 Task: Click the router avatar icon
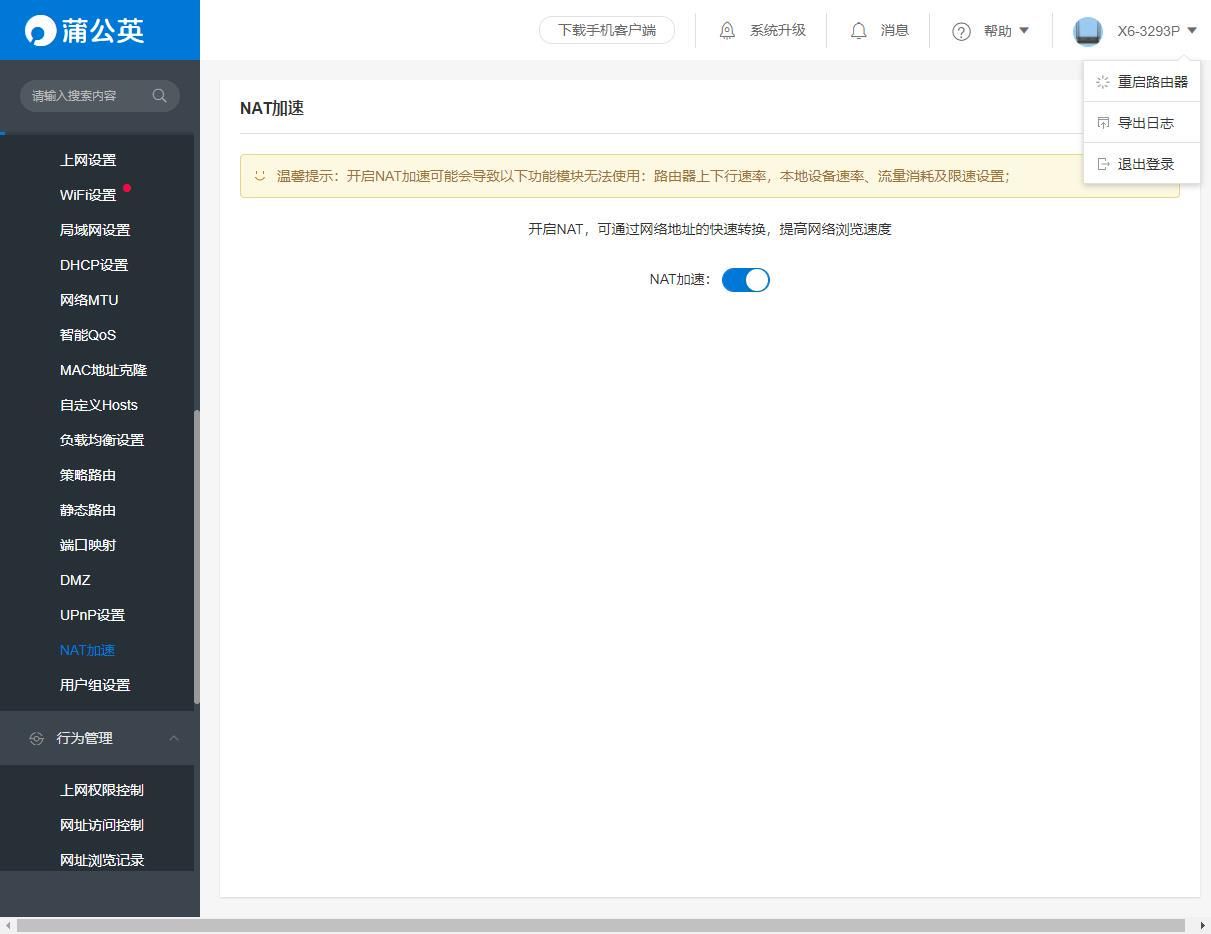click(x=1087, y=31)
